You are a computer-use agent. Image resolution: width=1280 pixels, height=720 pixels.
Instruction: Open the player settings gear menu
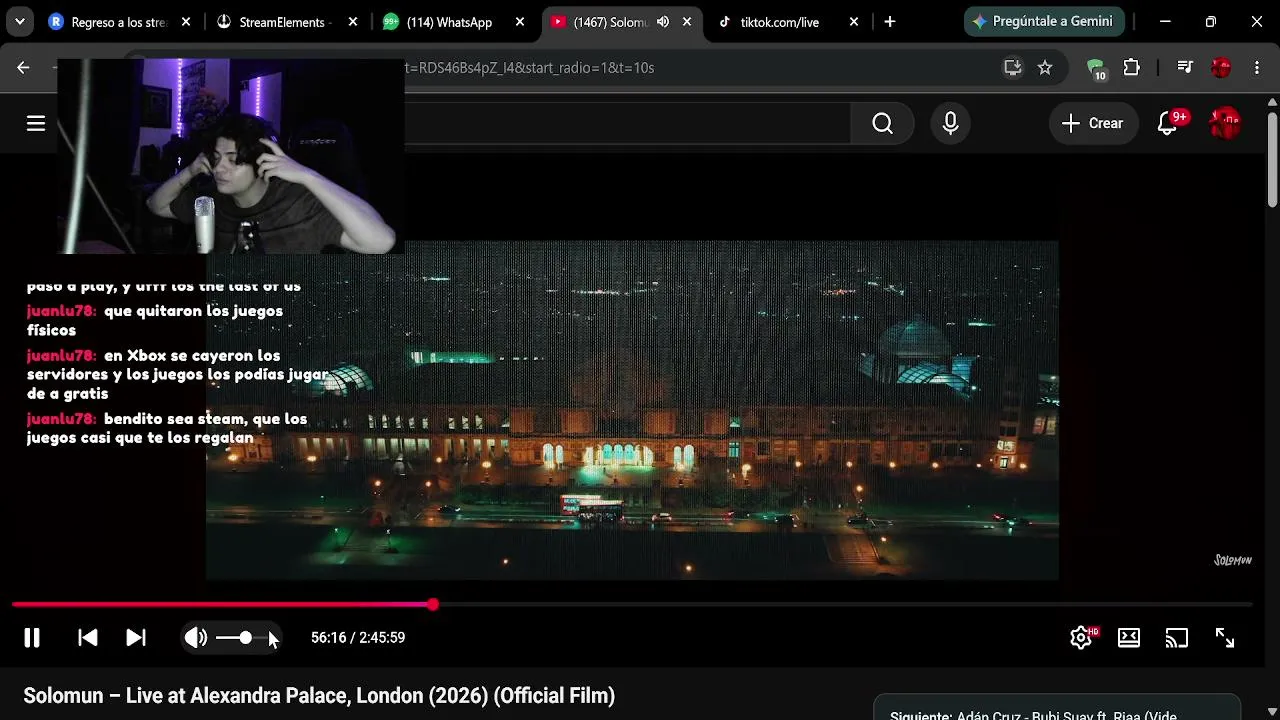pyautogui.click(x=1081, y=638)
